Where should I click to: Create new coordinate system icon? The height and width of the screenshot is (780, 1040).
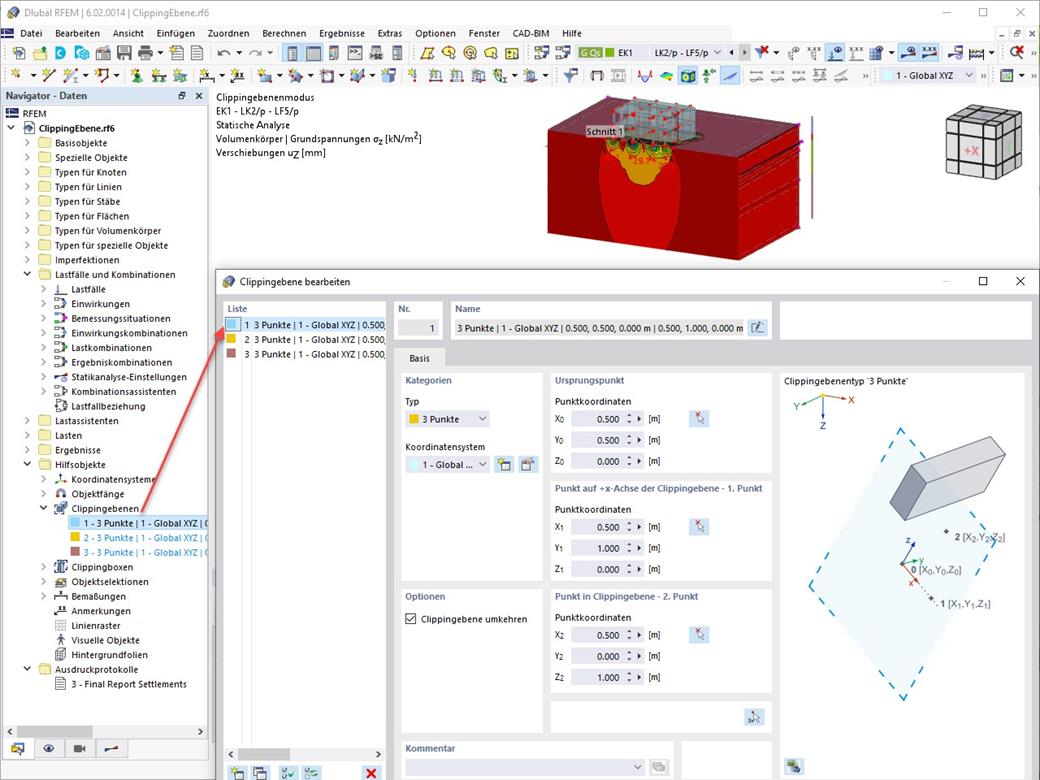pyautogui.click(x=504, y=465)
